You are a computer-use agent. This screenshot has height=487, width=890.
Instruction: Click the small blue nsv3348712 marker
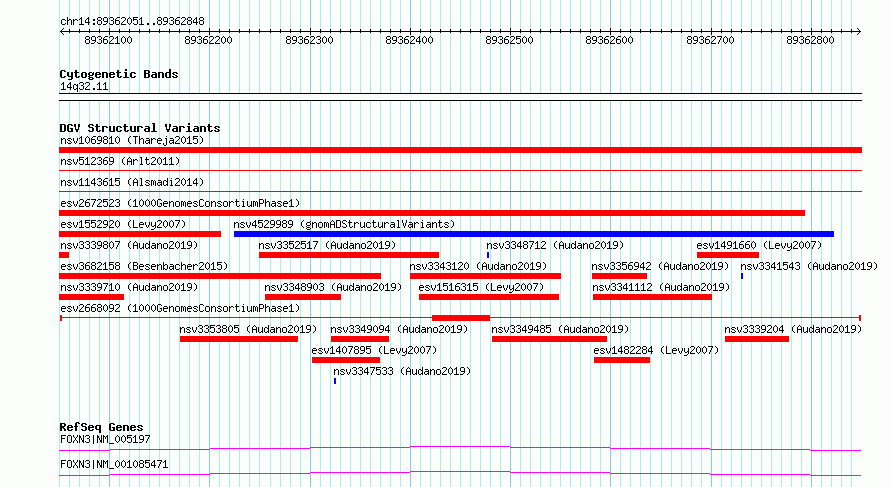(x=488, y=255)
